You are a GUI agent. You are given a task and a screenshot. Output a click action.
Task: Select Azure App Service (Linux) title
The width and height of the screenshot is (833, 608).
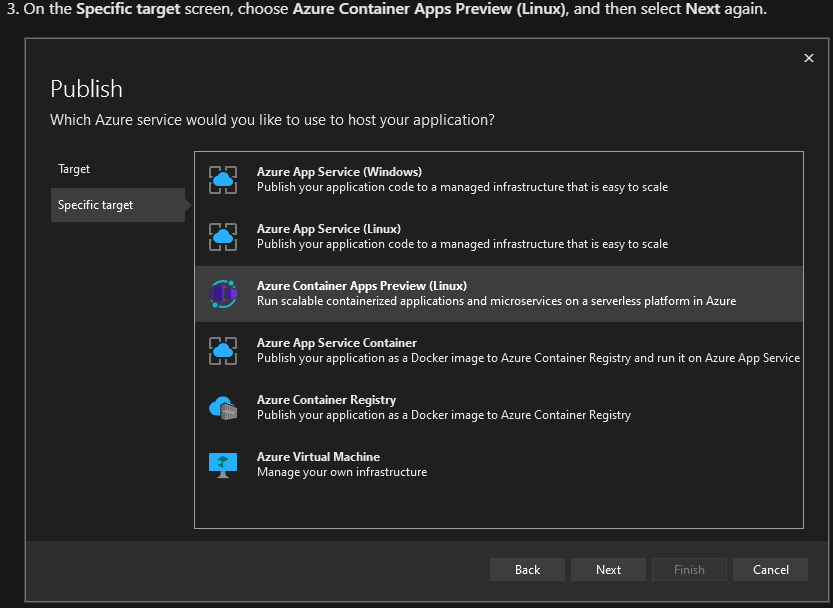coord(329,229)
